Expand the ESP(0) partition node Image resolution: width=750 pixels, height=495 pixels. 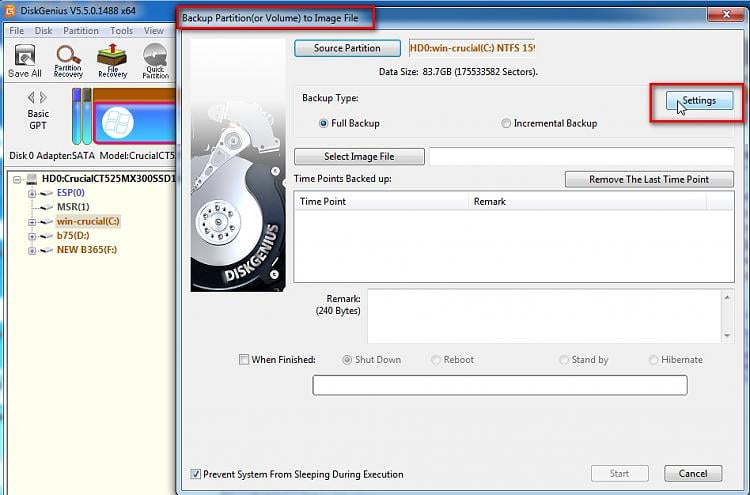[x=32, y=193]
